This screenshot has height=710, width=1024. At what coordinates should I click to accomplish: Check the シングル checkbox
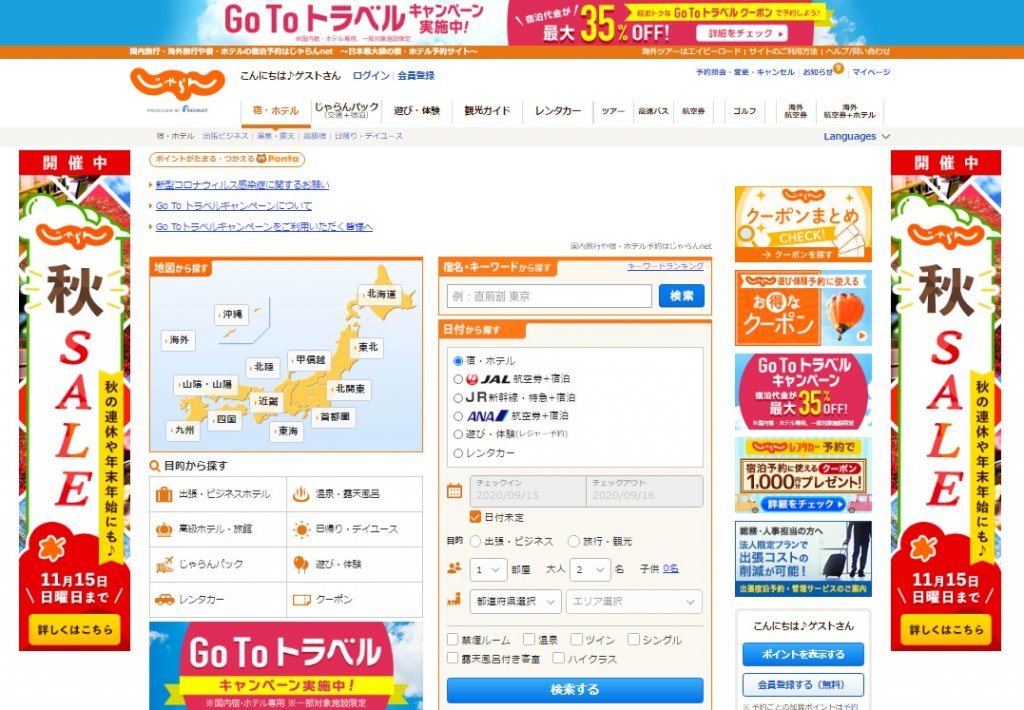tap(633, 639)
